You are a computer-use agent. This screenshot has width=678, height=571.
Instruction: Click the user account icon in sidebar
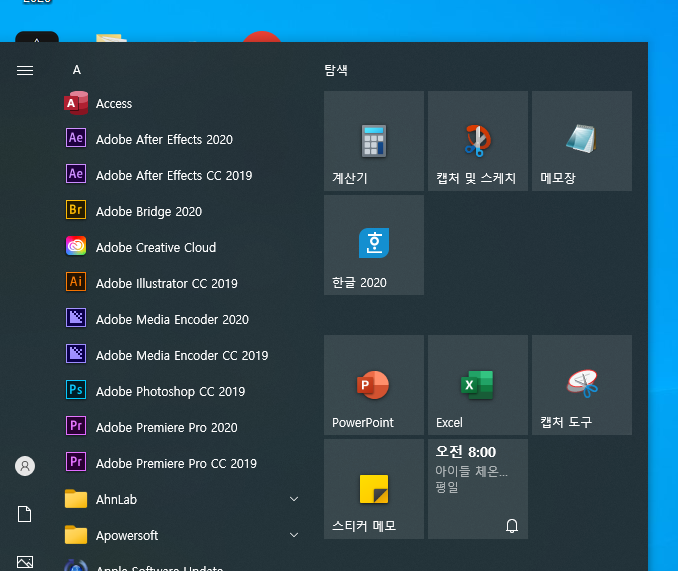pos(25,466)
